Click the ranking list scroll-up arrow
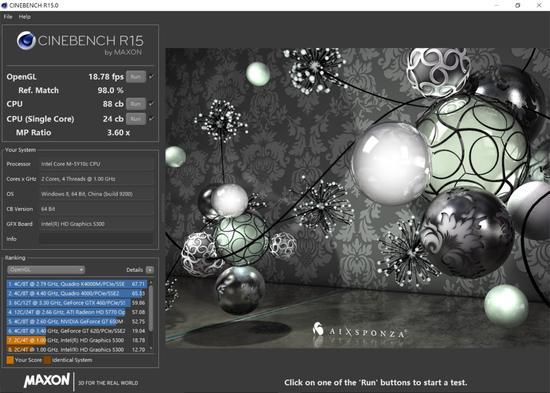This screenshot has width=550, height=393. coord(151,282)
